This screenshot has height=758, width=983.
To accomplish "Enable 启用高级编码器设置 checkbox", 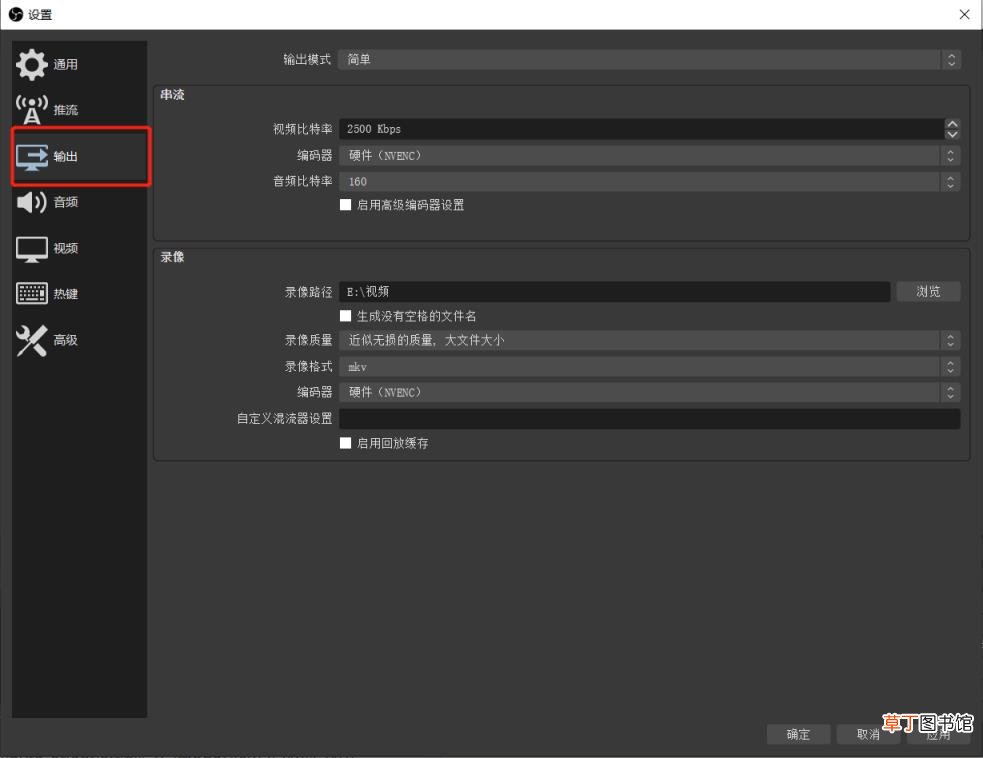I will [x=345, y=205].
